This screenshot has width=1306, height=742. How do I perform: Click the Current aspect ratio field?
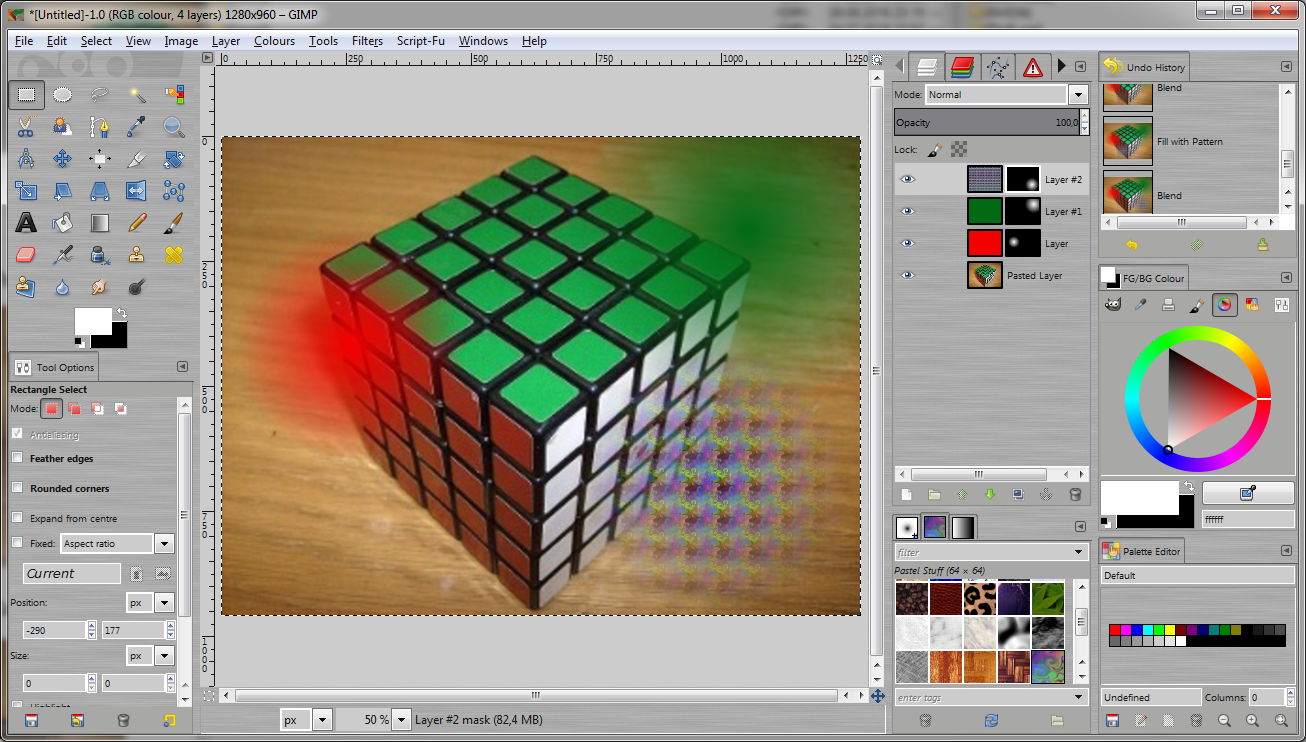point(71,574)
